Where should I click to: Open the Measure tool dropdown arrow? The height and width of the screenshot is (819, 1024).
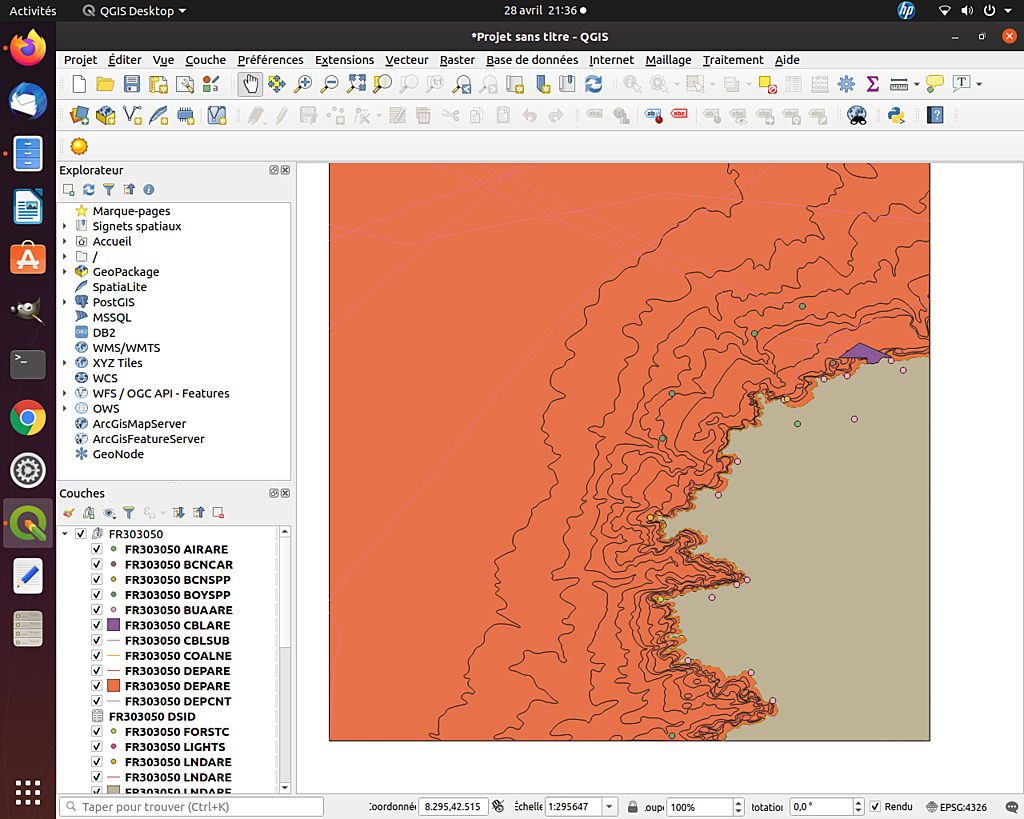(x=916, y=84)
